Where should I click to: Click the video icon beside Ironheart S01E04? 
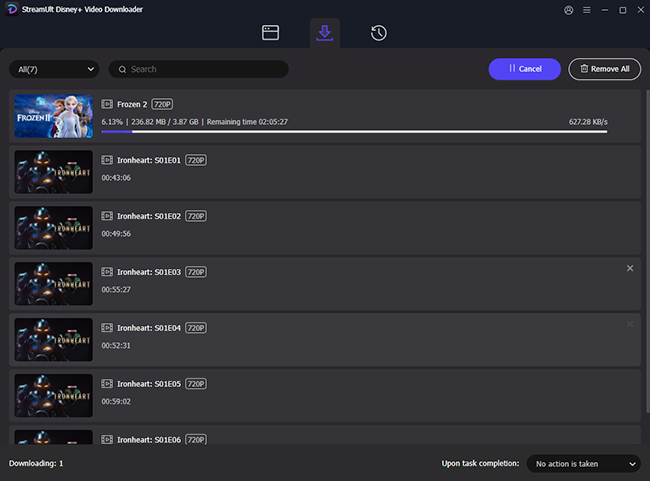(107, 328)
